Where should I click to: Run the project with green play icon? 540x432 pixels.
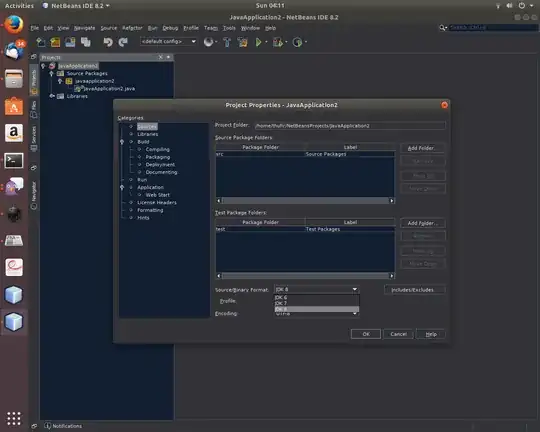258,42
